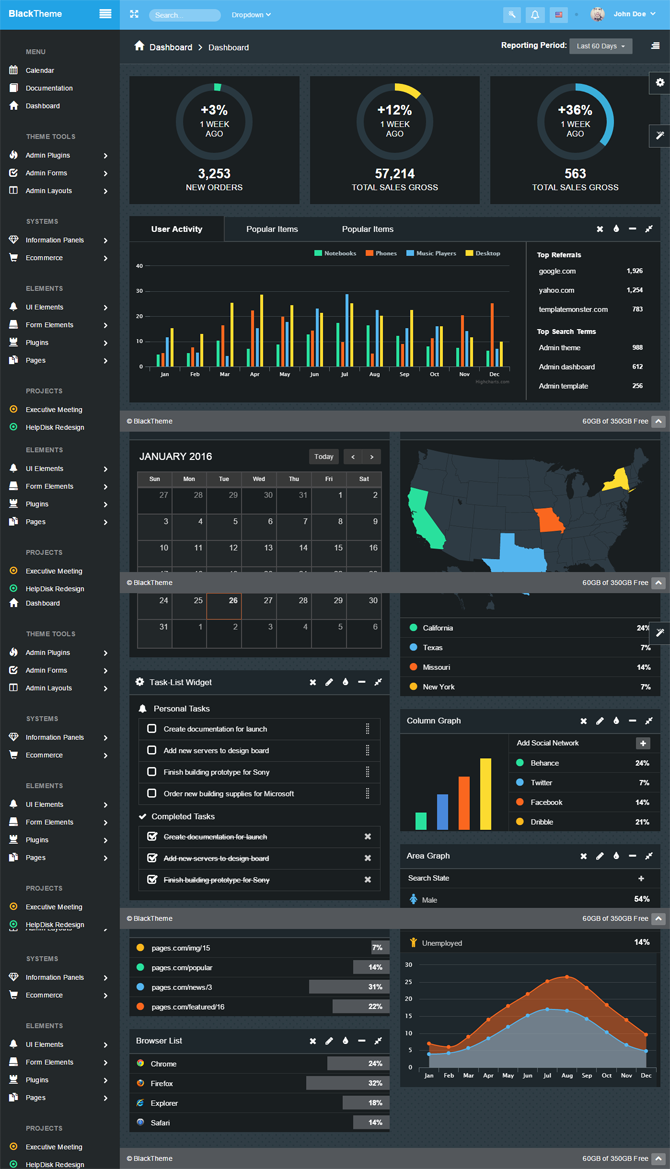670x1169 pixels.
Task: Click the plus beside Search State
Action: 641,878
